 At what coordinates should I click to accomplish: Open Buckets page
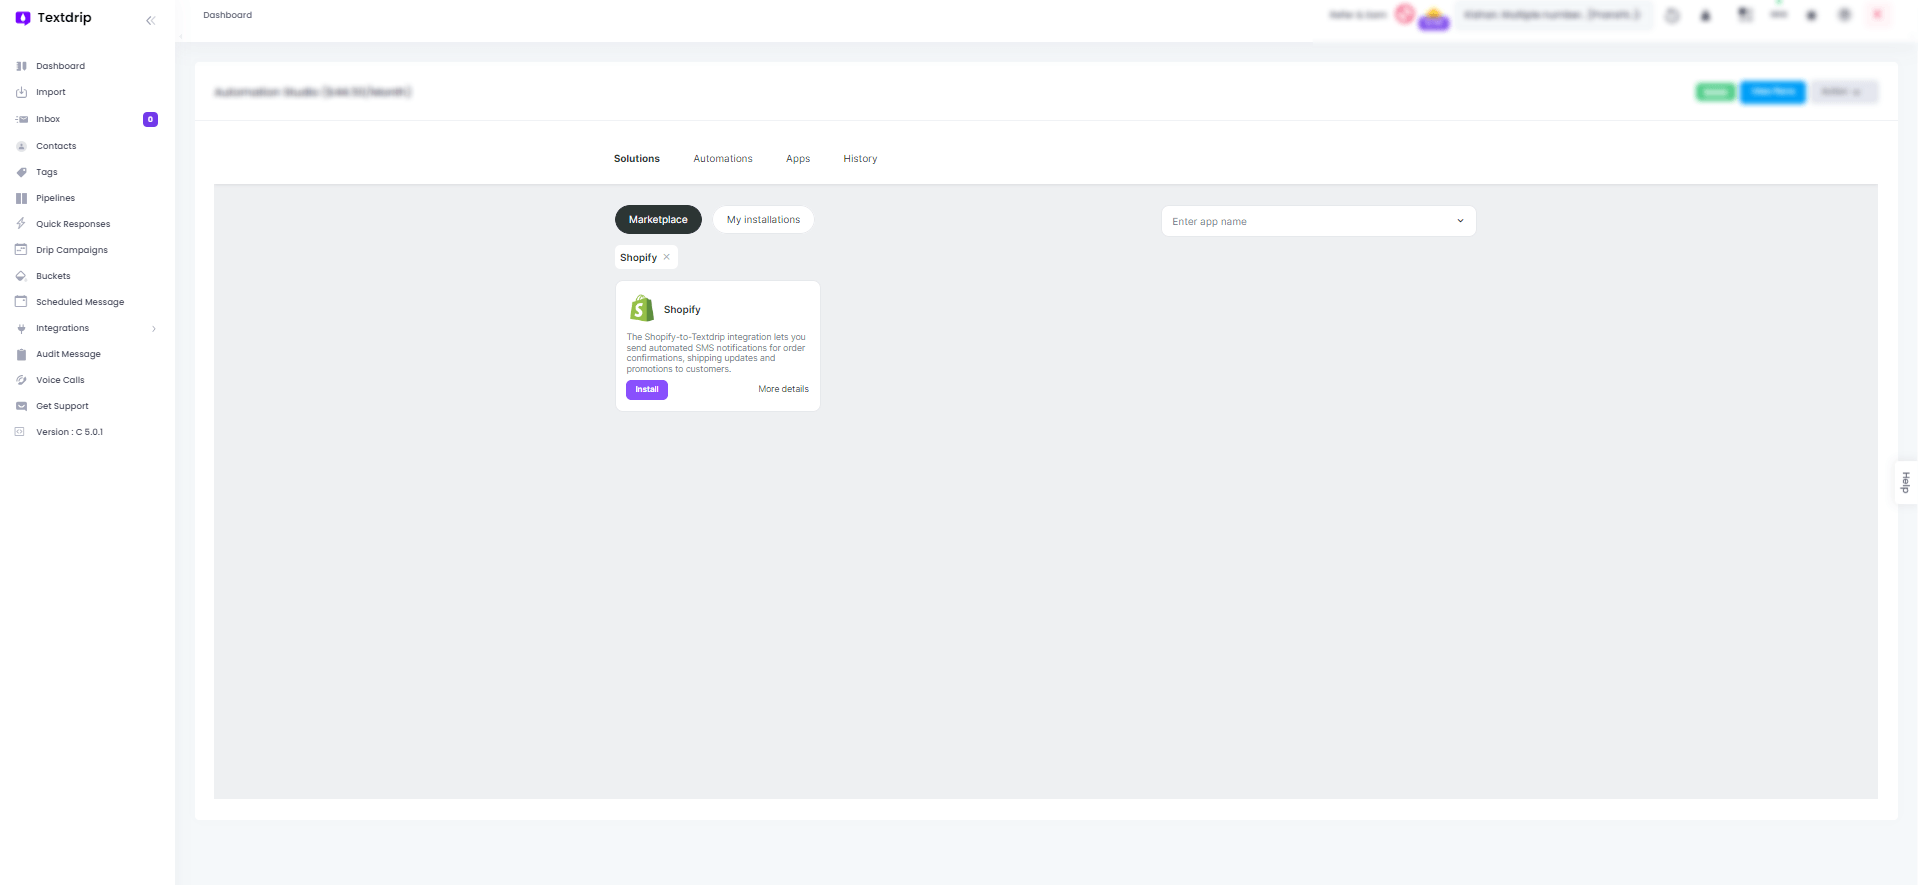click(x=53, y=276)
